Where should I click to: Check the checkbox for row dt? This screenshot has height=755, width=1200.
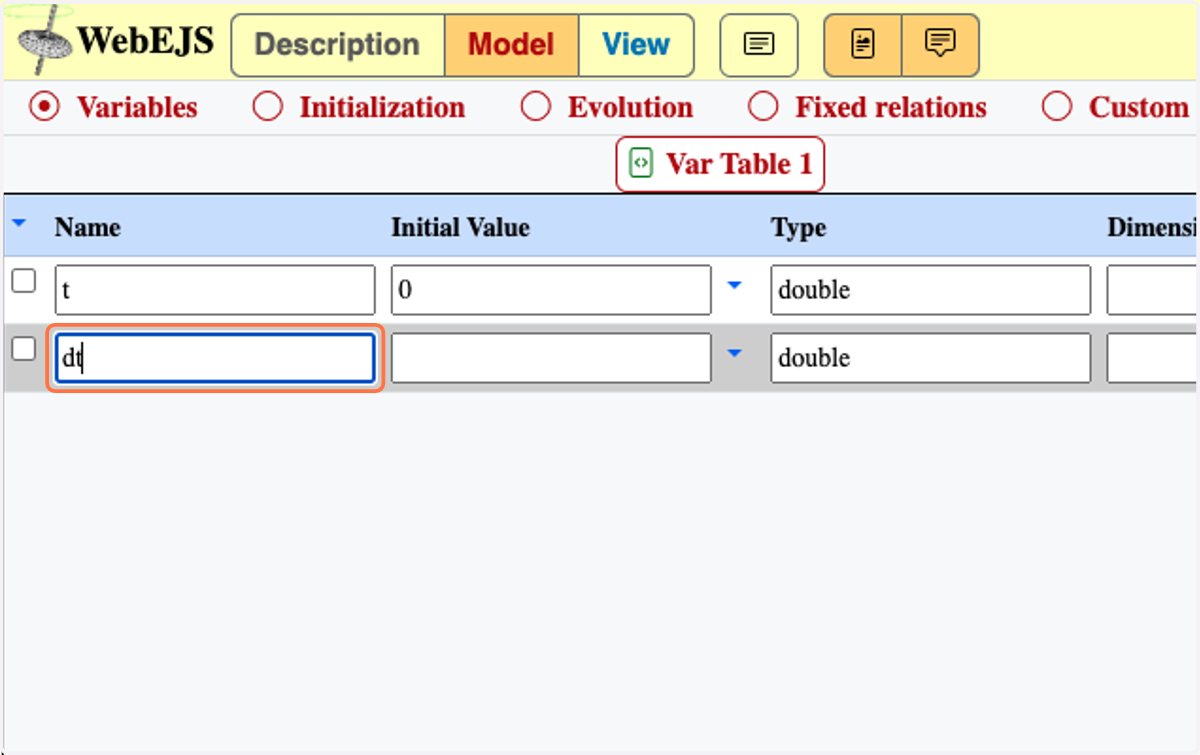point(23,349)
